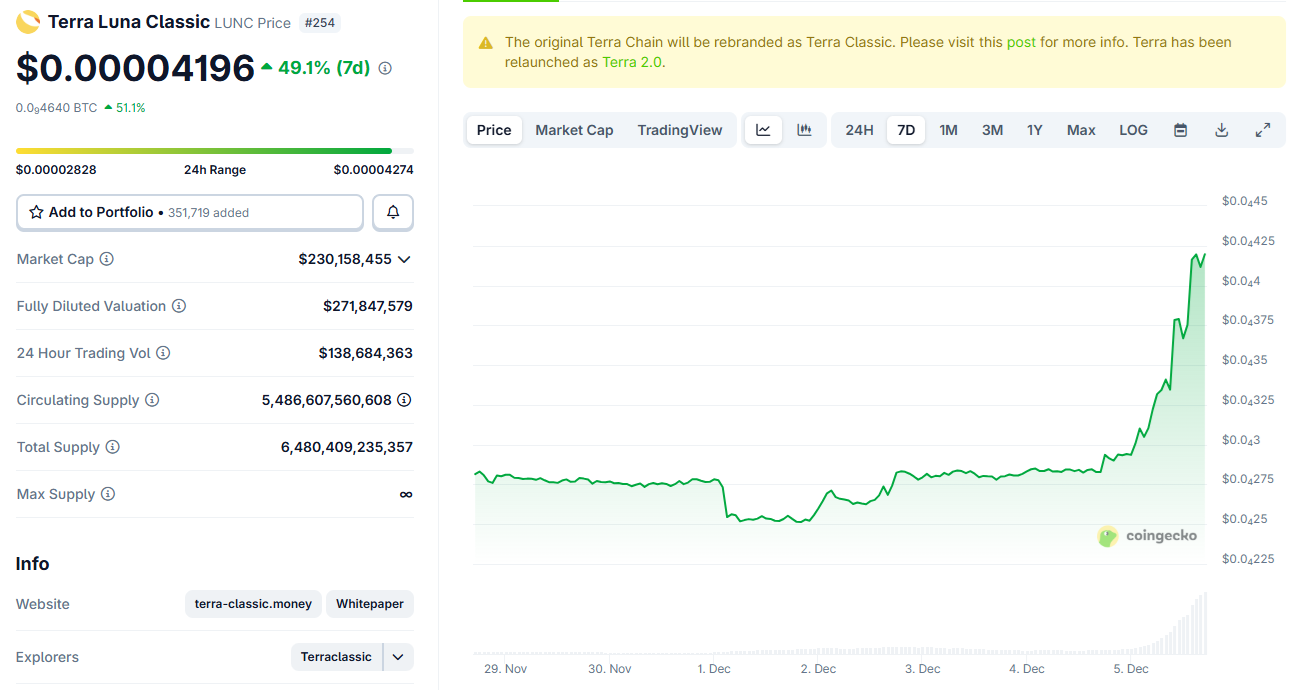
Task: Click the CoinGecko watermark logo on chart
Action: pos(1107,536)
